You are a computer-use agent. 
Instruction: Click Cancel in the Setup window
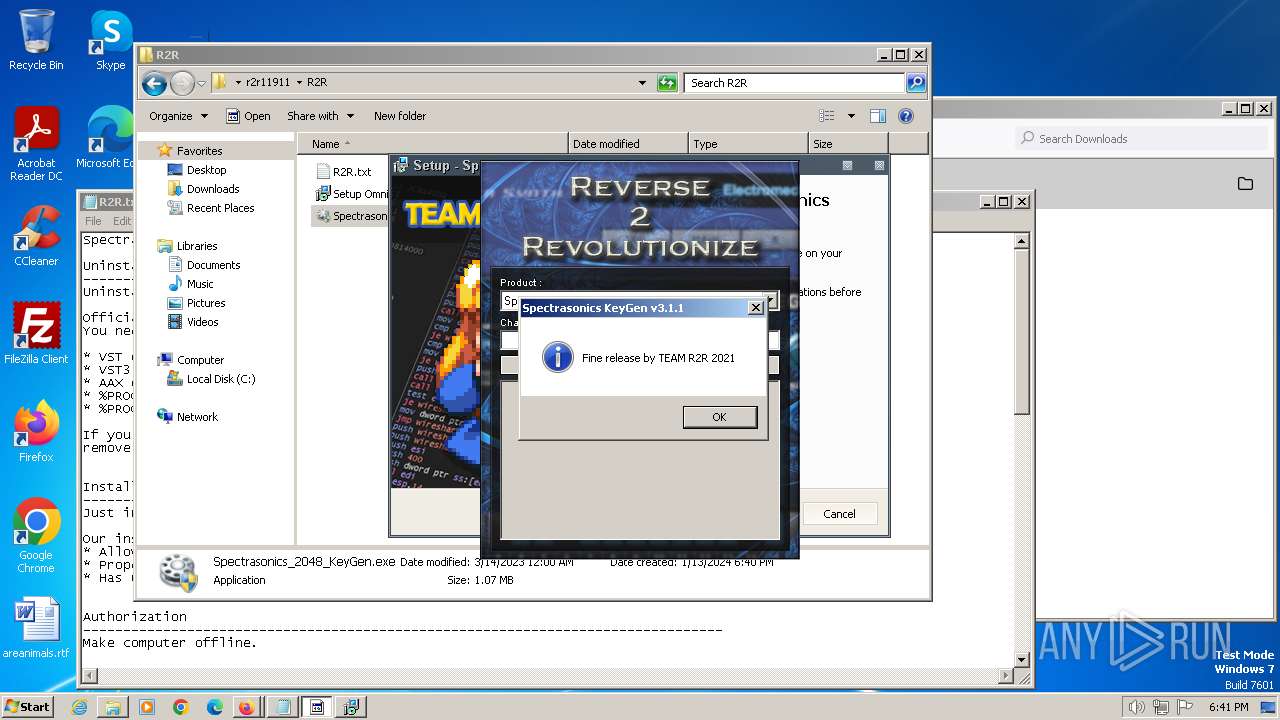pos(839,514)
